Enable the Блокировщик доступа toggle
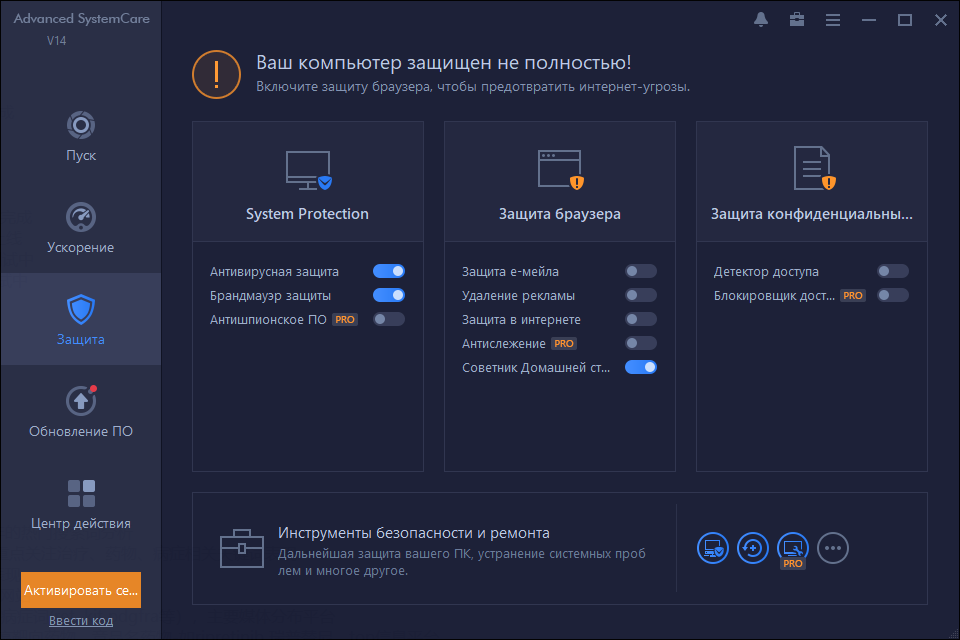 [x=893, y=295]
